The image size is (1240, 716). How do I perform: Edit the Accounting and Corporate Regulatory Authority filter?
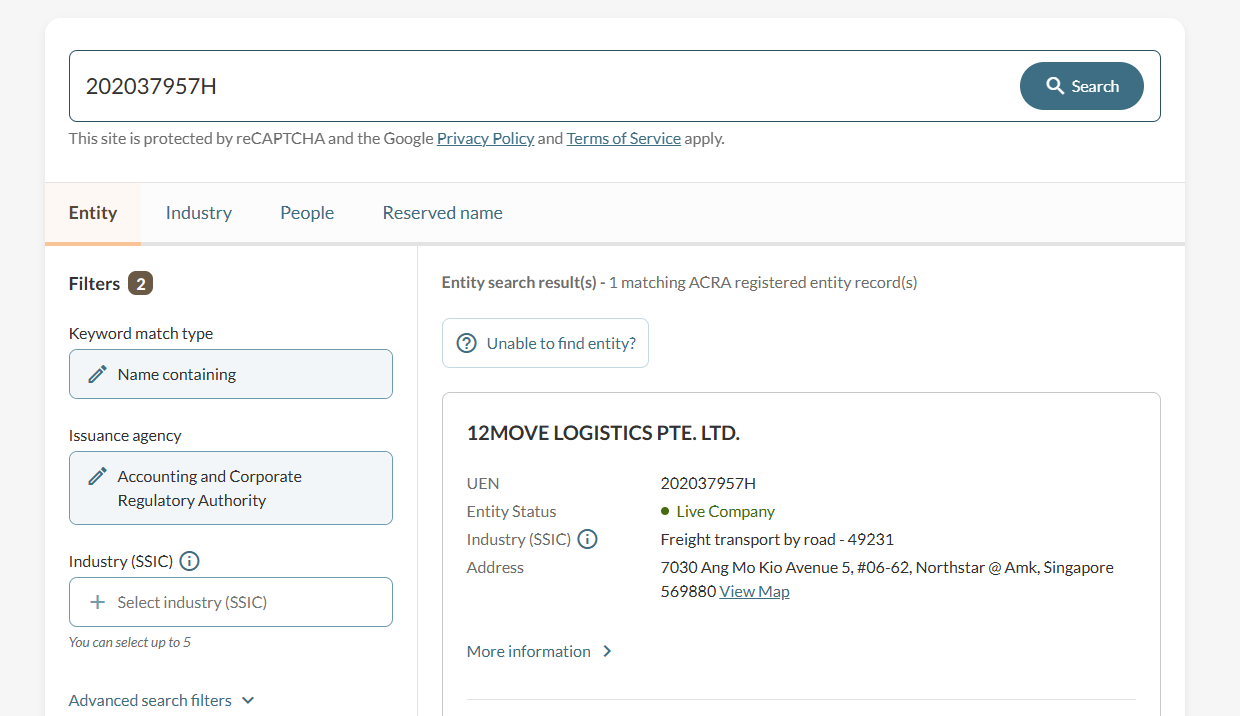[x=231, y=488]
